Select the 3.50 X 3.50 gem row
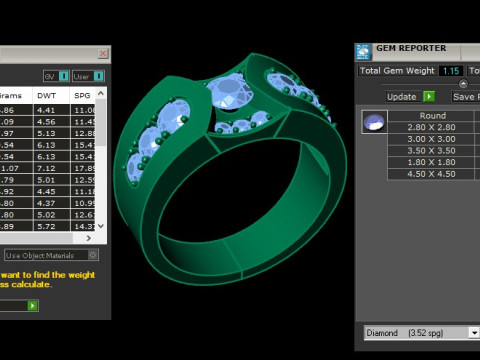The image size is (480, 360). 431,151
